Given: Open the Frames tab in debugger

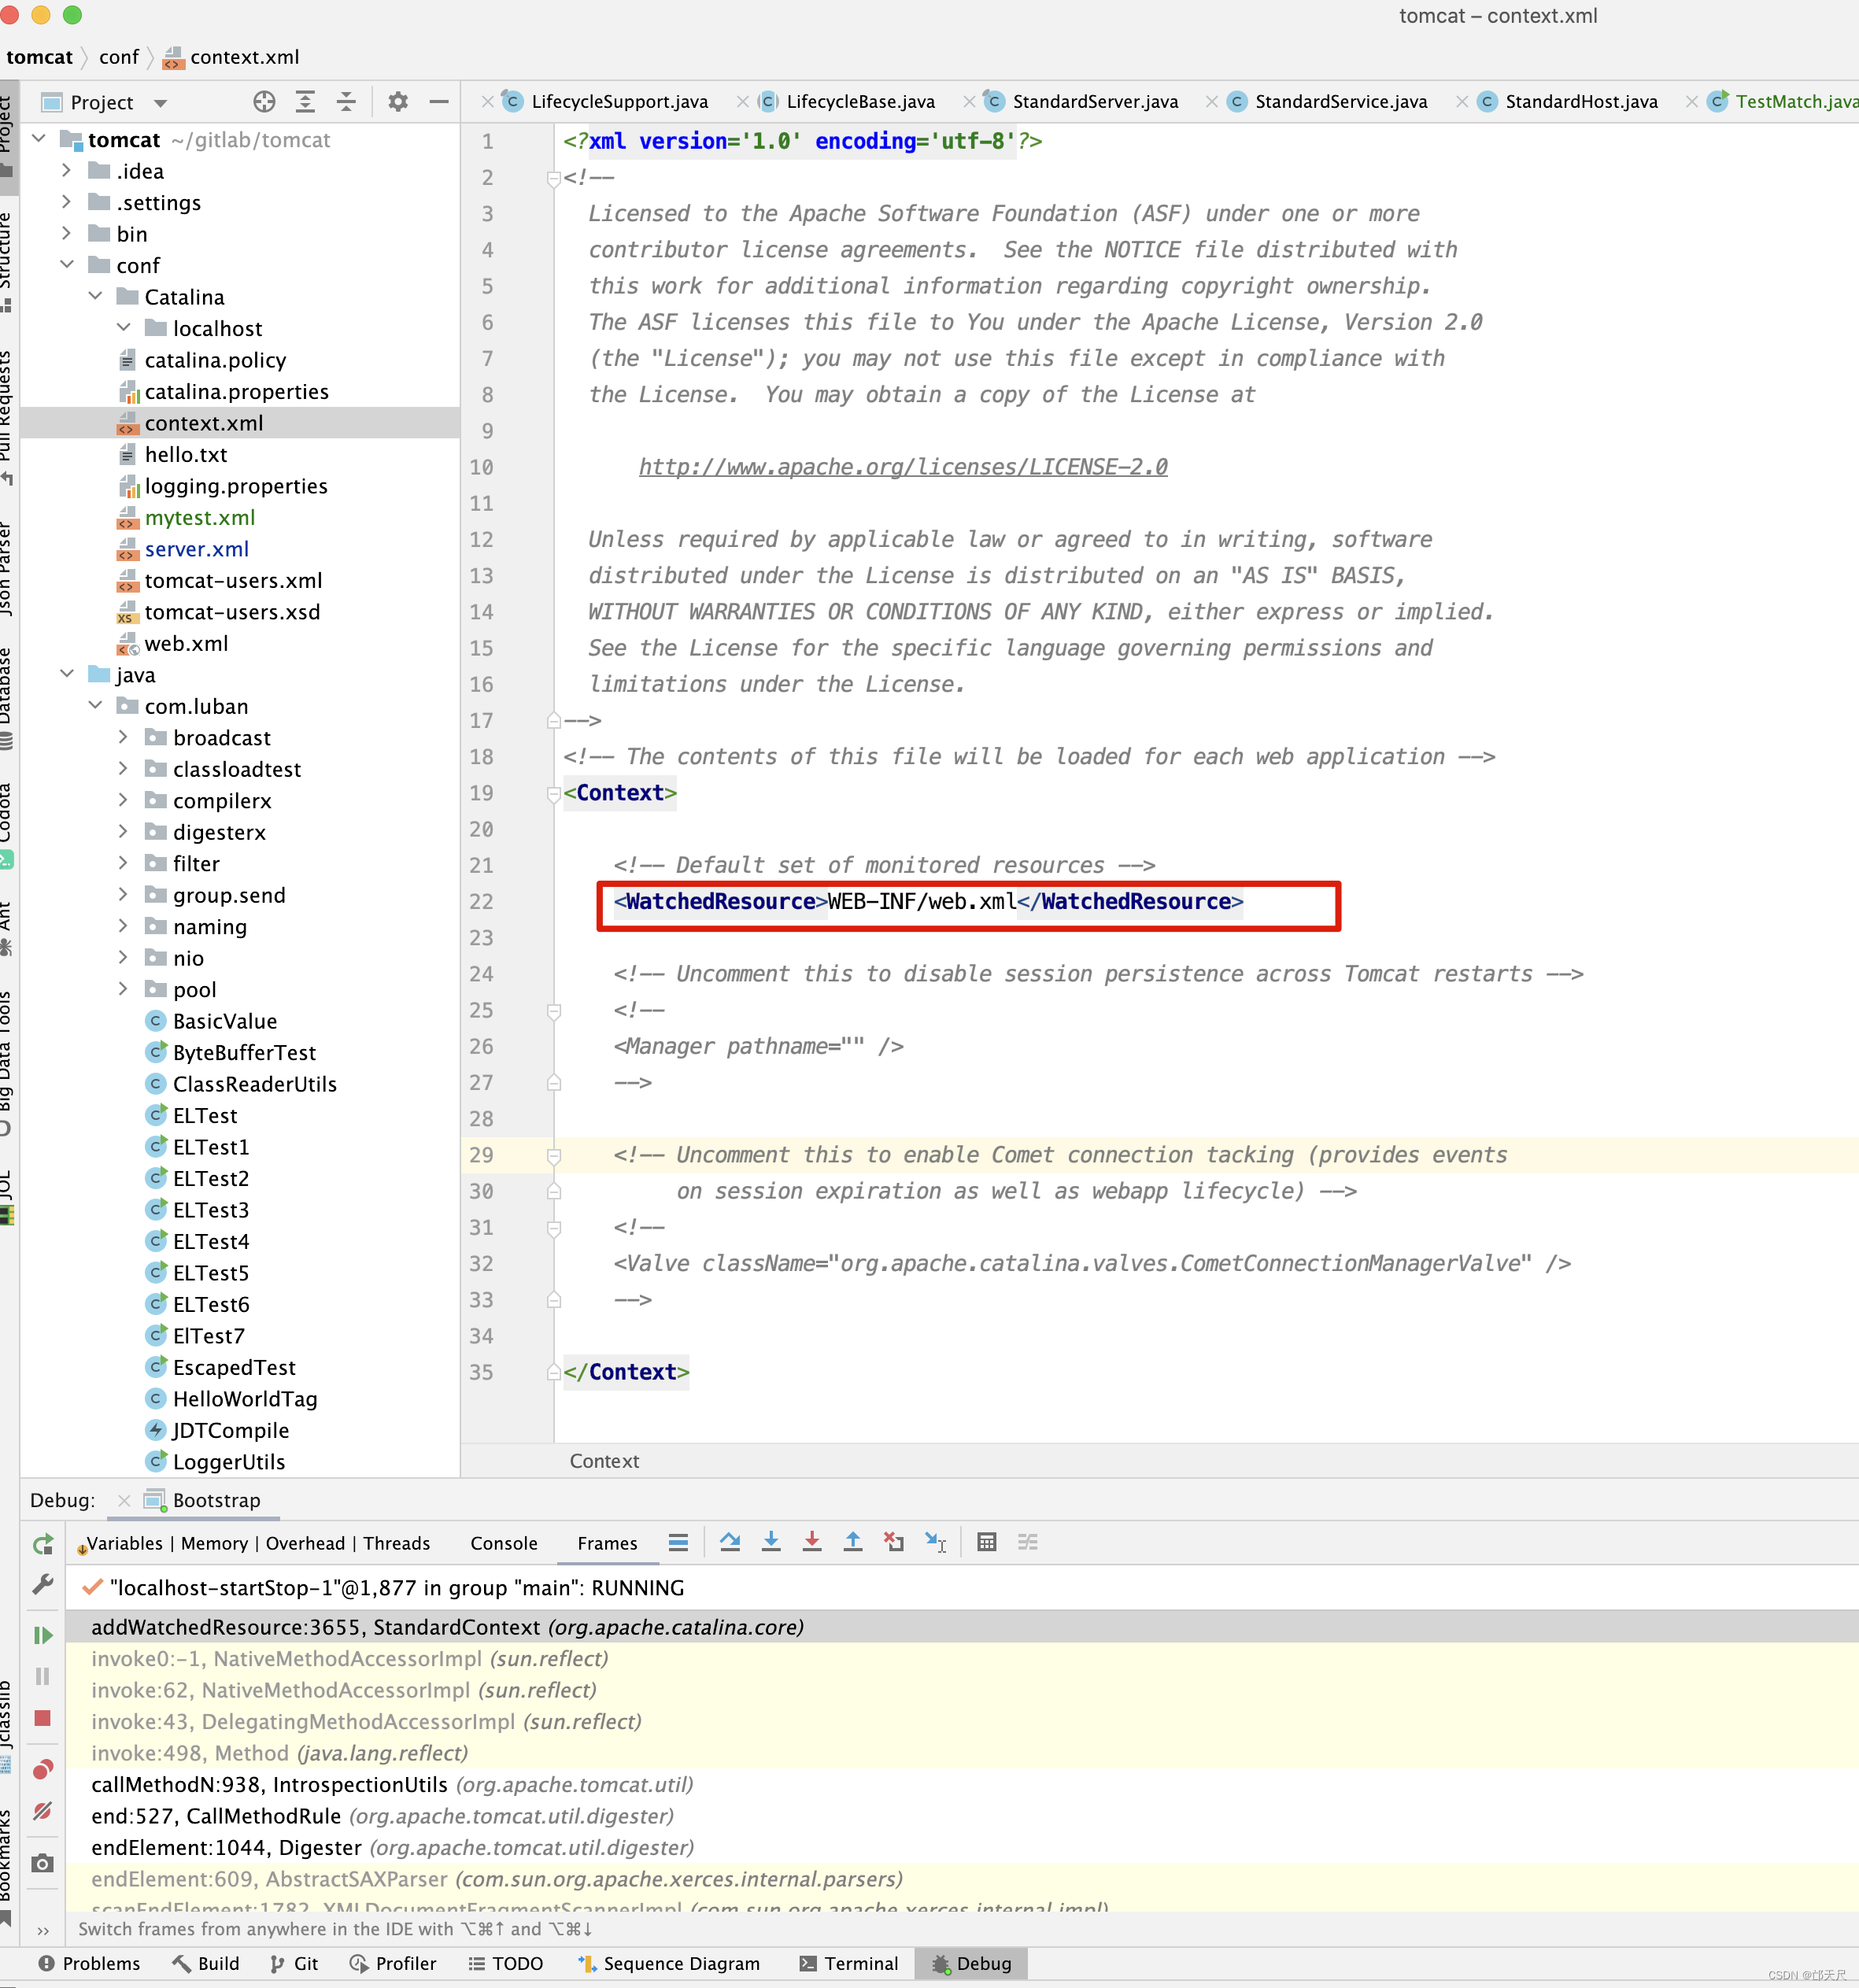Looking at the screenshot, I should pyautogui.click(x=607, y=1543).
